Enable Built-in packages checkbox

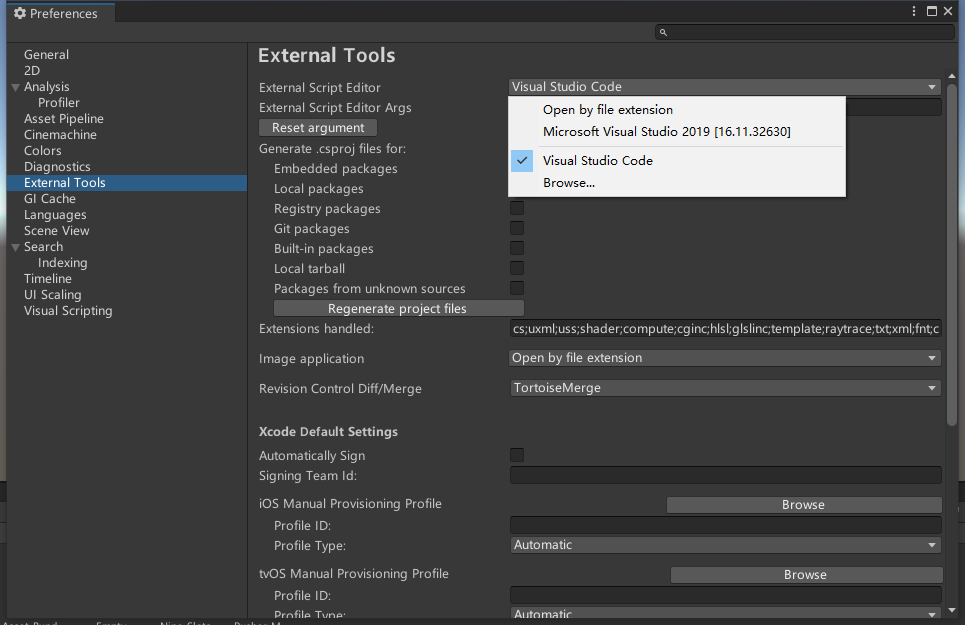click(517, 249)
